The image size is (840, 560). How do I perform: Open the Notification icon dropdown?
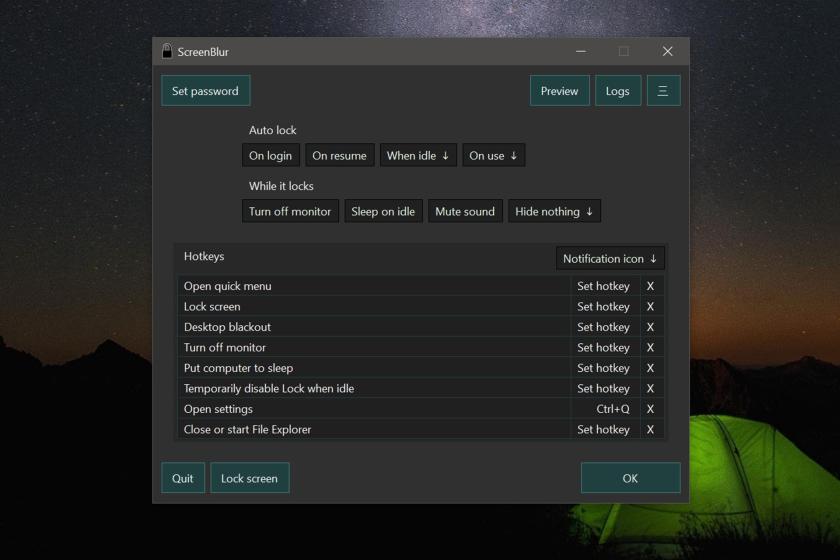tap(610, 258)
